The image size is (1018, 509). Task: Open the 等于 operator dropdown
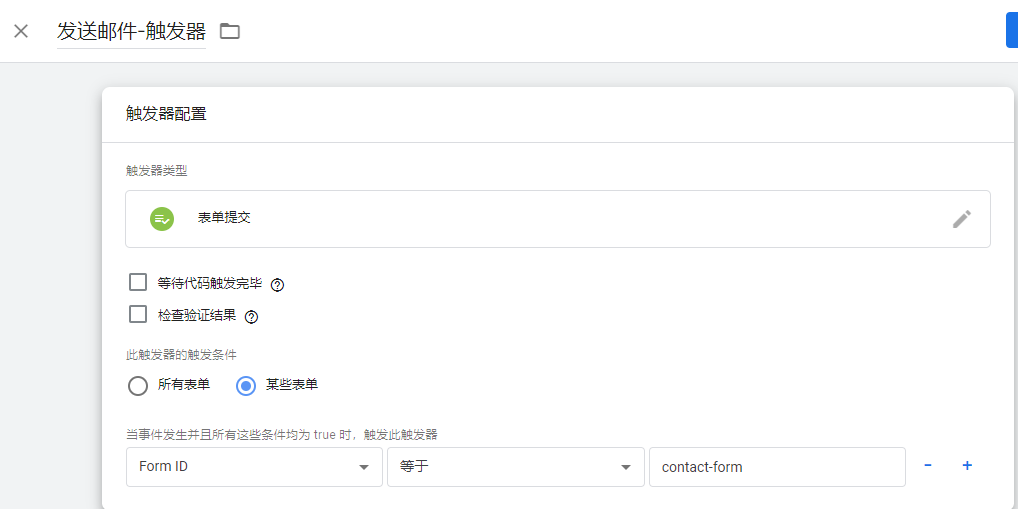[516, 467]
